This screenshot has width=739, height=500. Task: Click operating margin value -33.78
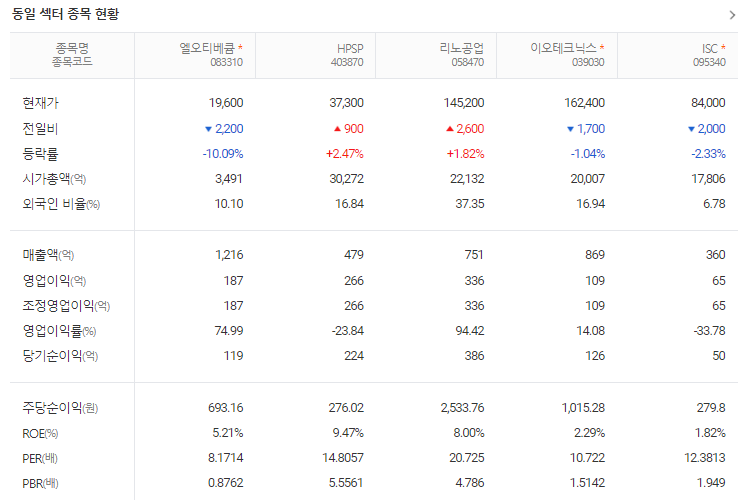709,331
